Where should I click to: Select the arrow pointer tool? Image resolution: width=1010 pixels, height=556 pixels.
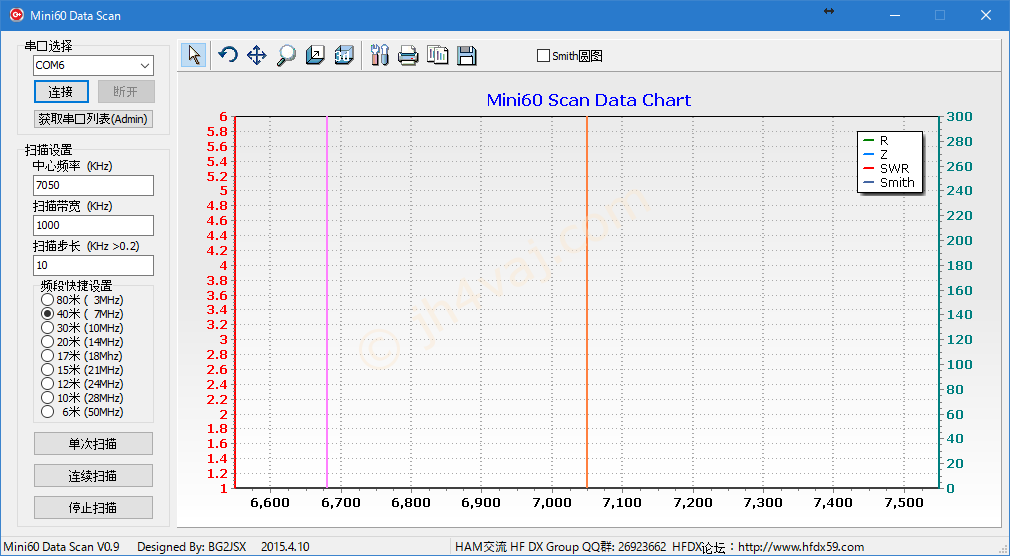[194, 55]
